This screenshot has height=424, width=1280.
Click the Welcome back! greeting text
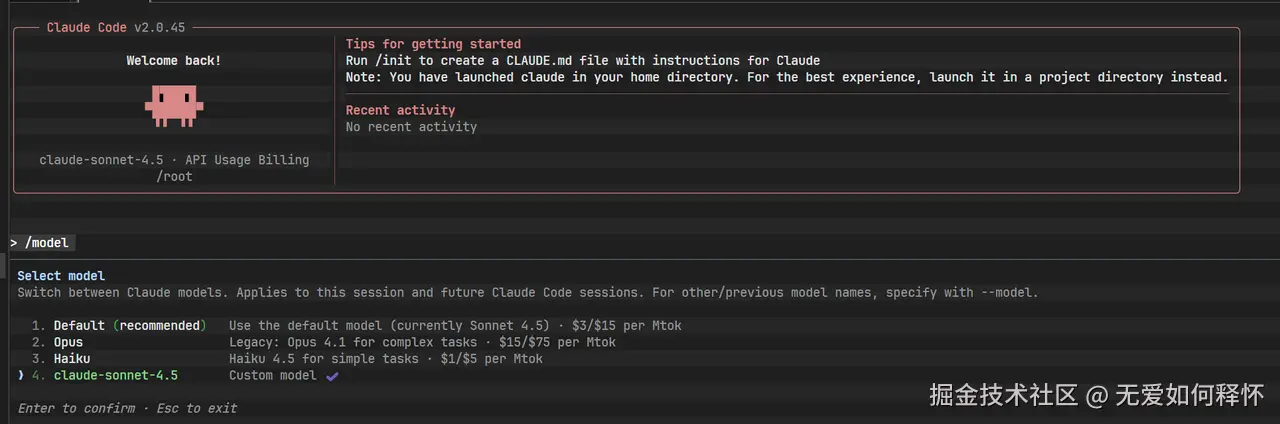(x=174, y=61)
